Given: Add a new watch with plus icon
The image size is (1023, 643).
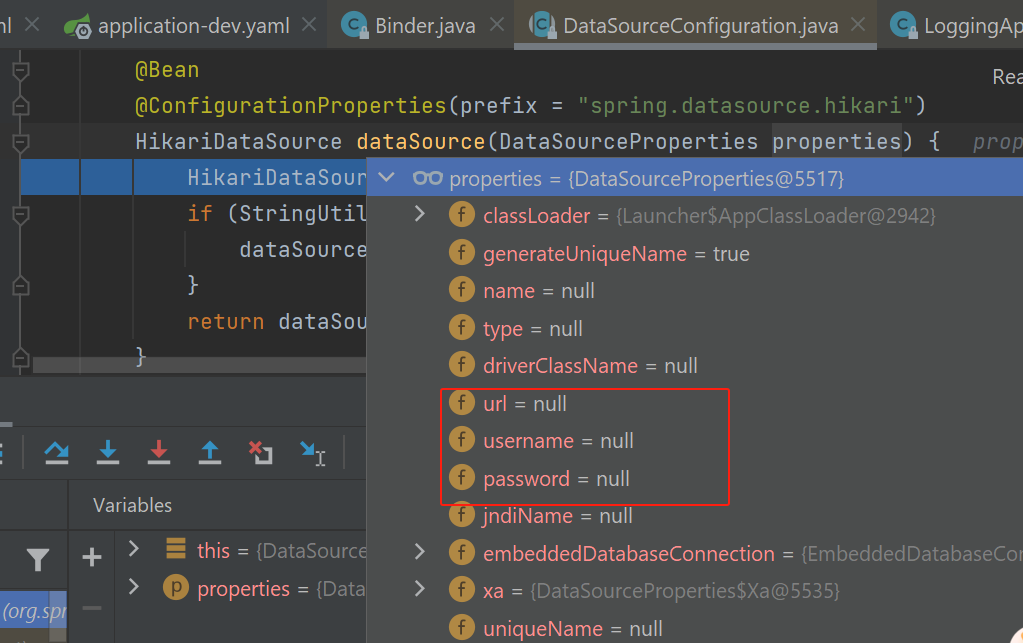Looking at the screenshot, I should 92,557.
